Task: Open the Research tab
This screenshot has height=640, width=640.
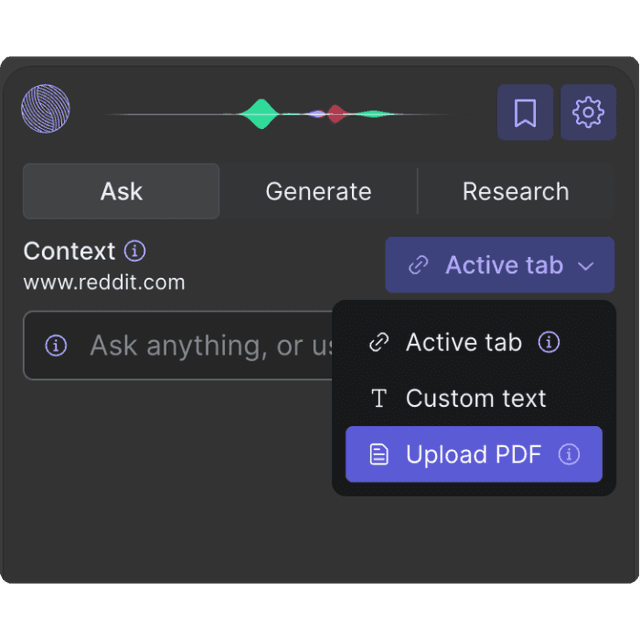Action: click(515, 191)
